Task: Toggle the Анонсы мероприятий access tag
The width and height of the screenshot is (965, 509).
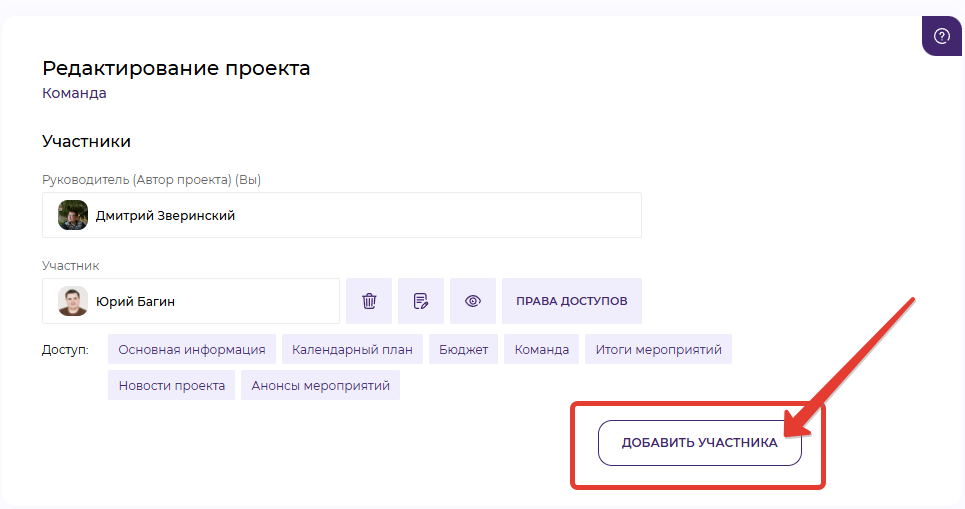Action: pyautogui.click(x=320, y=385)
